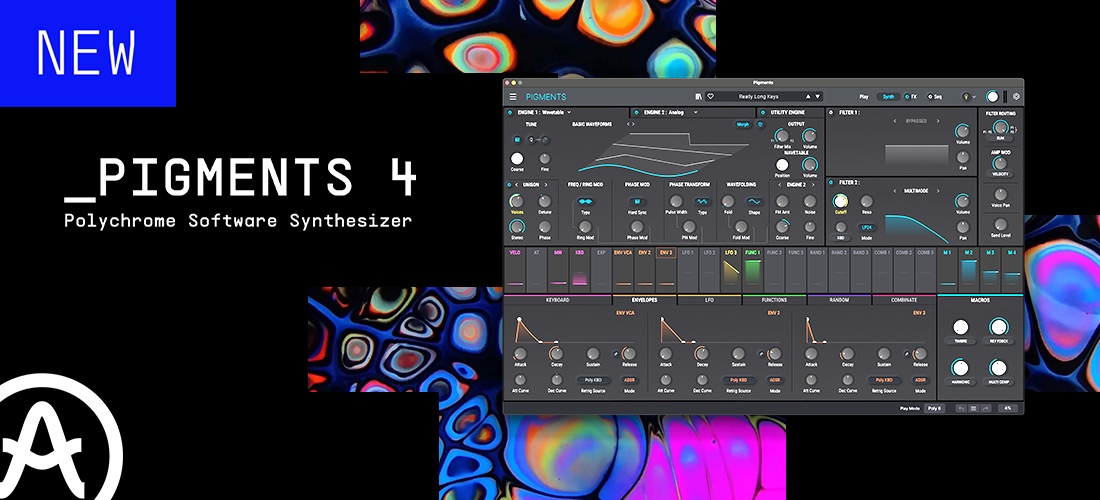Viewport: 1100px width, 500px height.
Task: Click the Wavefolding Shape sine icon
Action: pyautogui.click(x=754, y=201)
